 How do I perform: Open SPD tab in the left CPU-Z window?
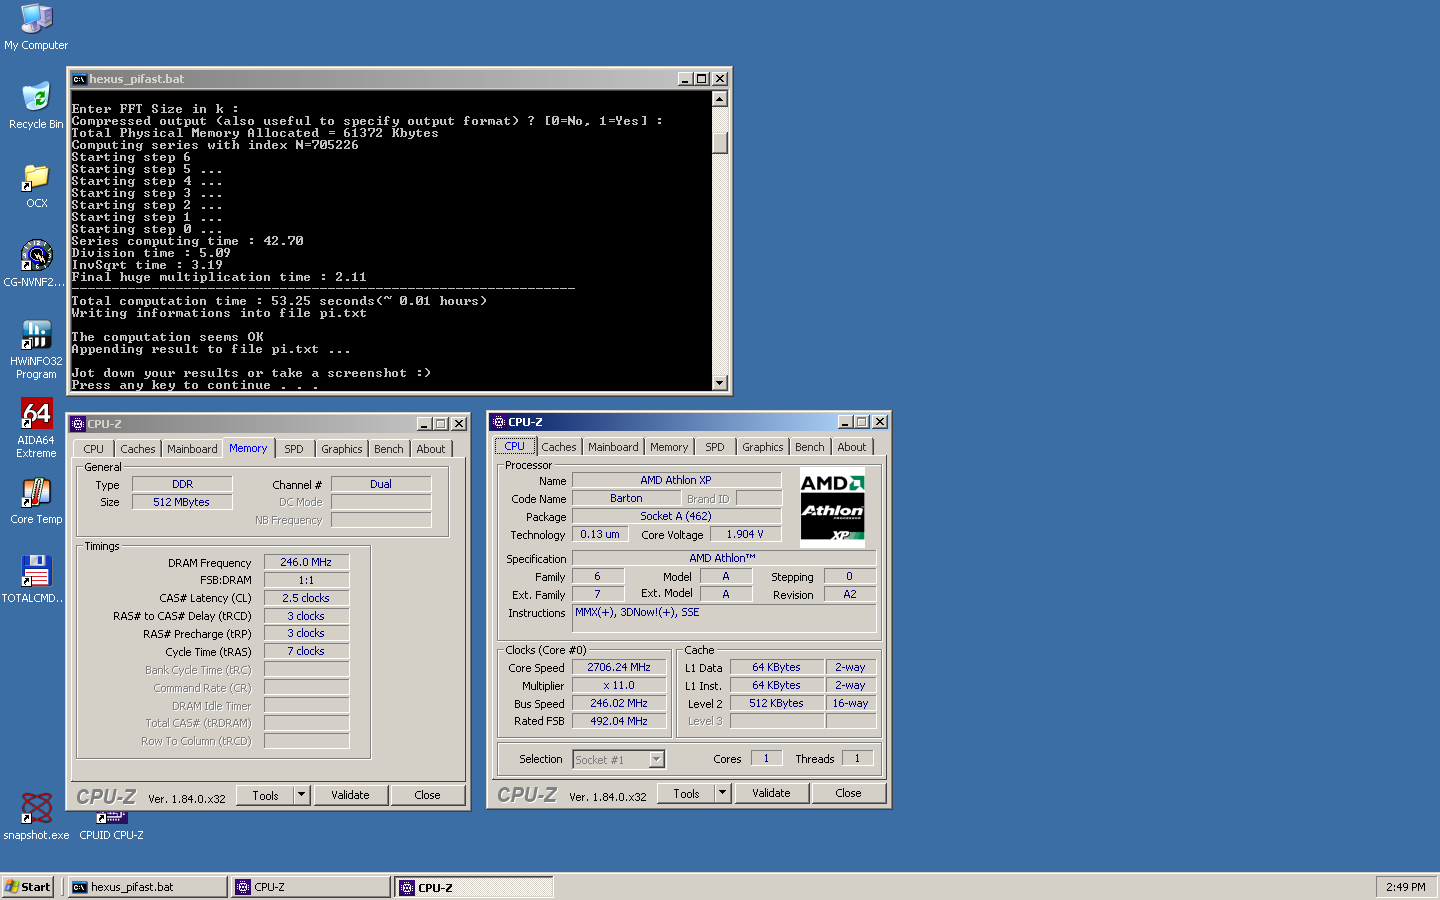(294, 449)
